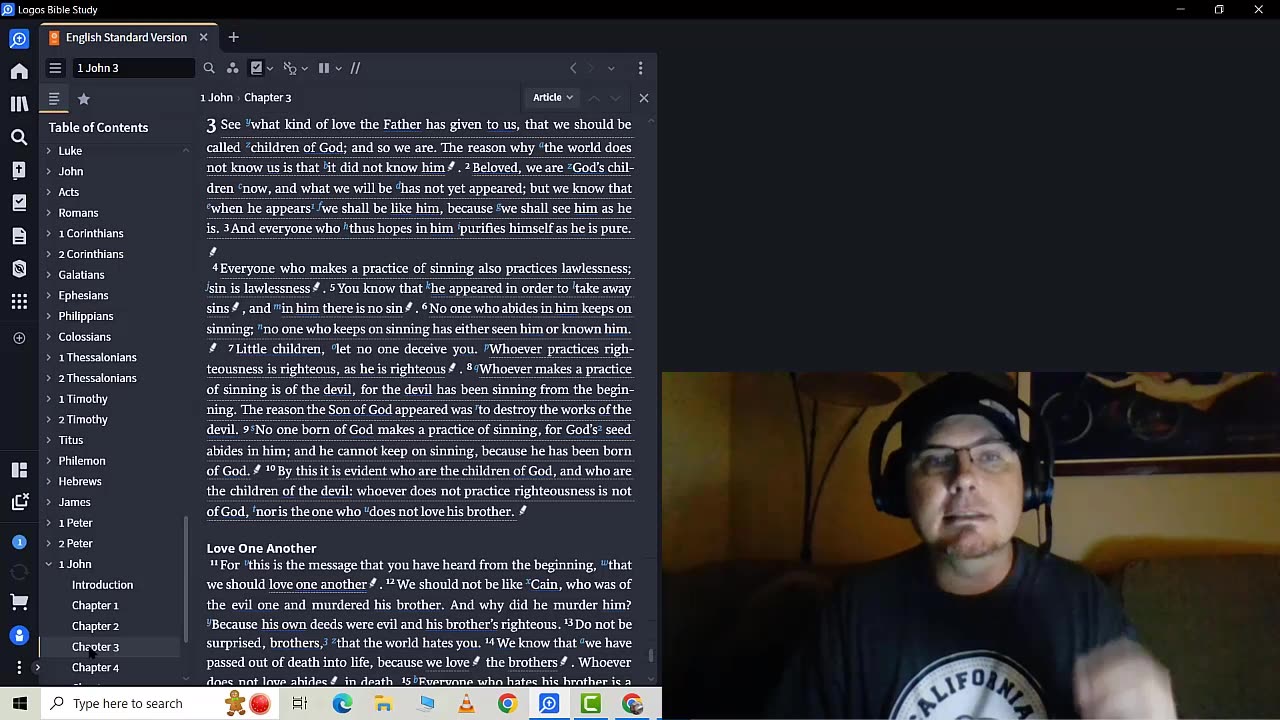Open the shopping cart store icon
The image size is (1280, 720).
click(19, 601)
